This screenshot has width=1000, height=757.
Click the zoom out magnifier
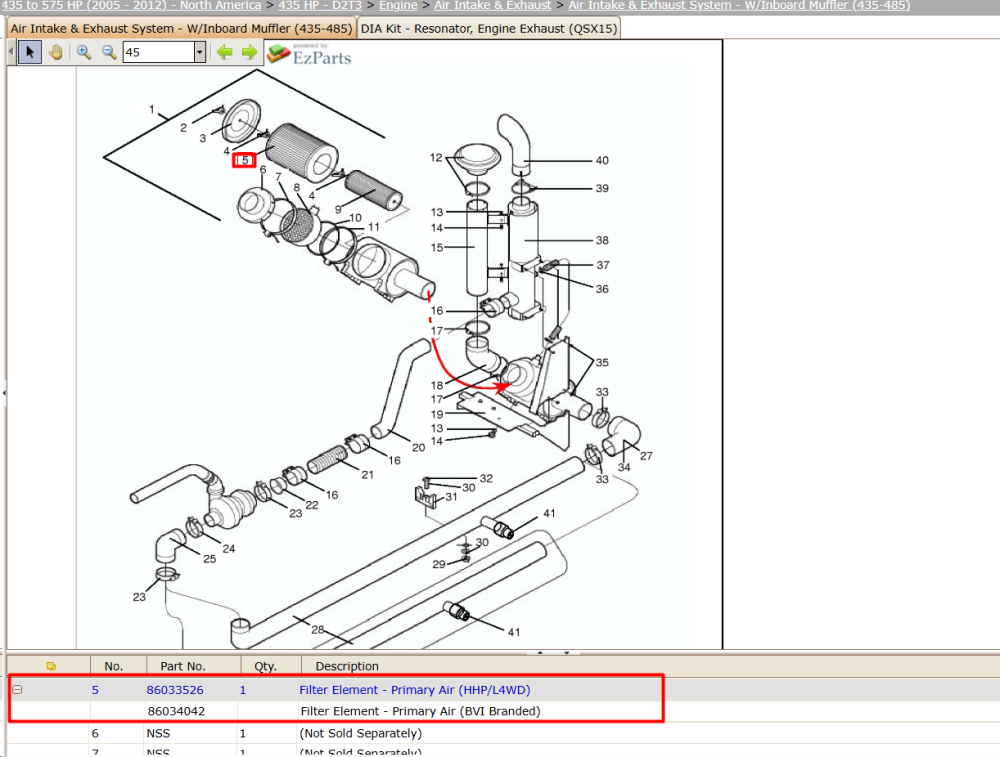pos(109,52)
